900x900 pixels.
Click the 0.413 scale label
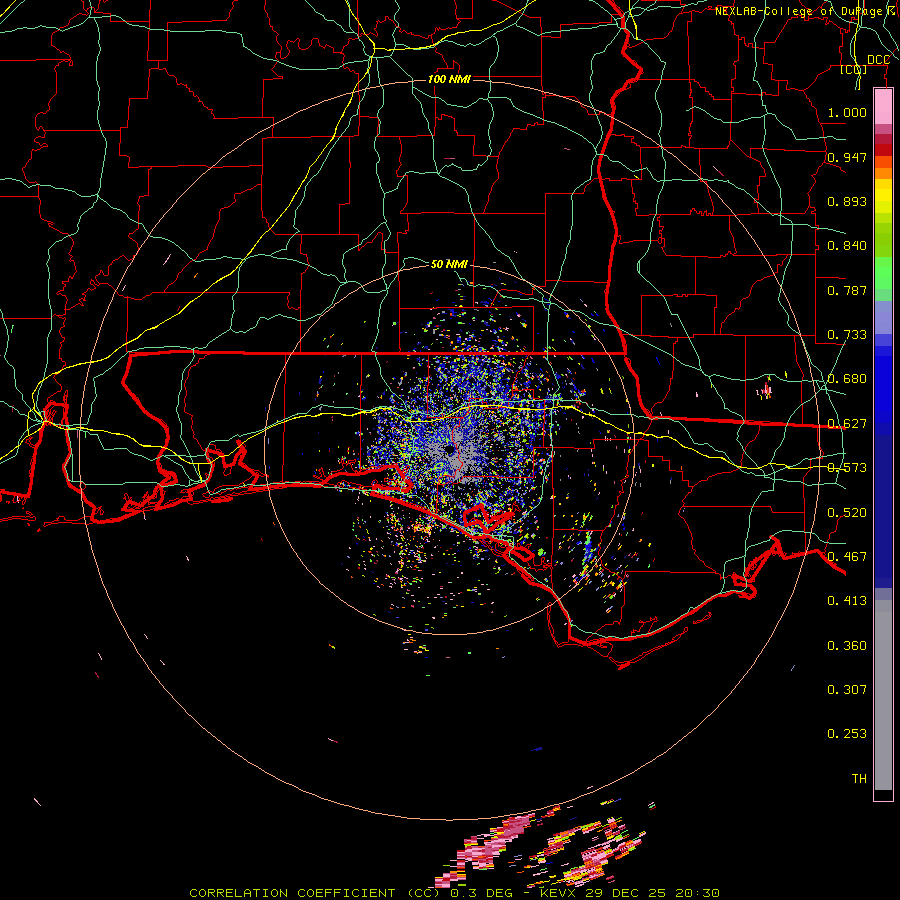847,601
